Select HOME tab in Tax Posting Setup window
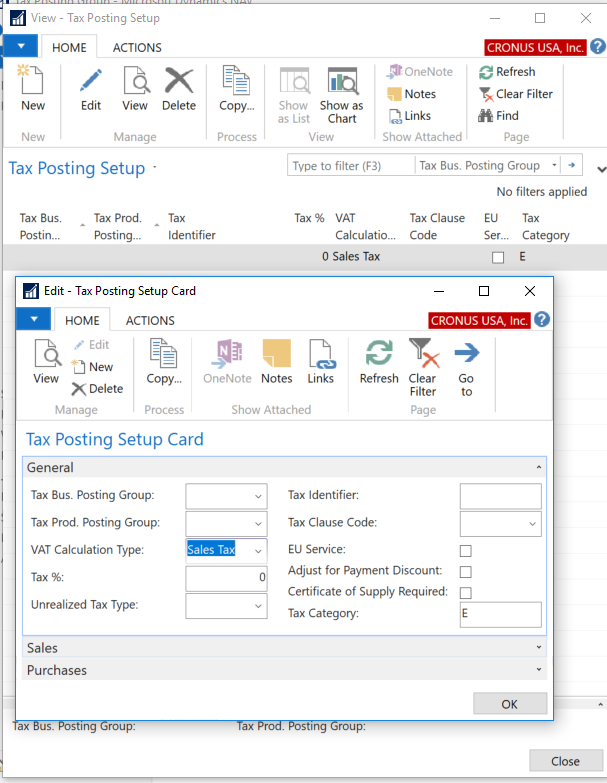607x783 pixels. [69, 47]
